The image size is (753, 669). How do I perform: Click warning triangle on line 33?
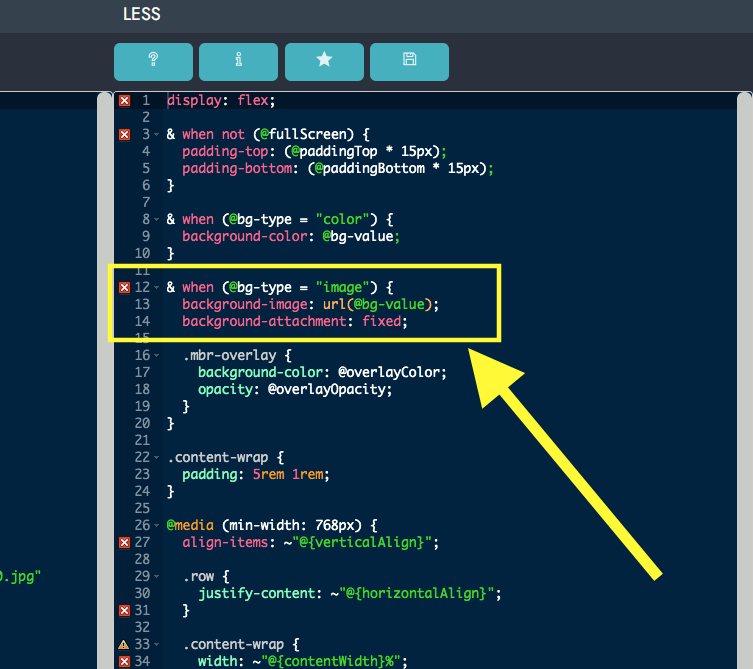[x=124, y=644]
